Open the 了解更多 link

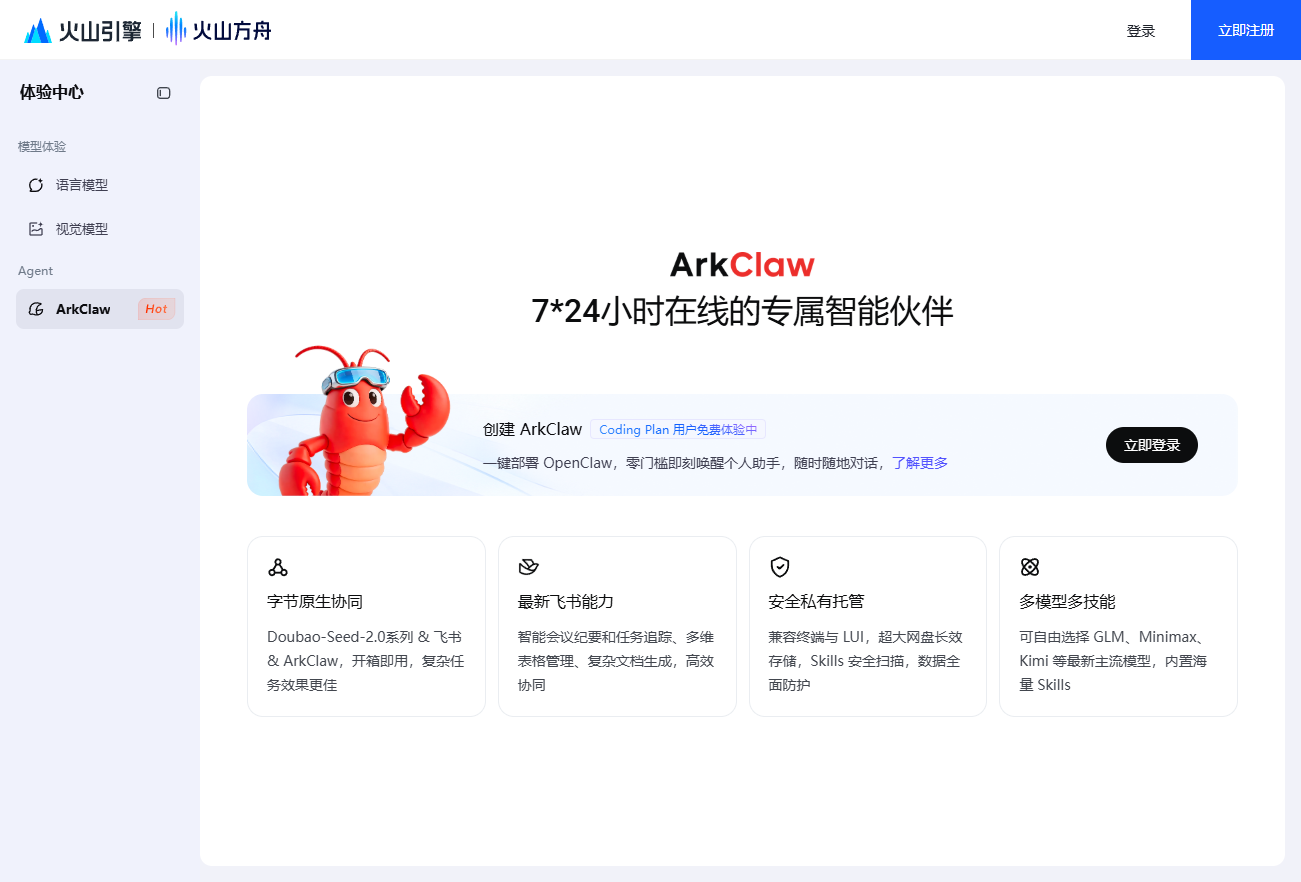(919, 463)
